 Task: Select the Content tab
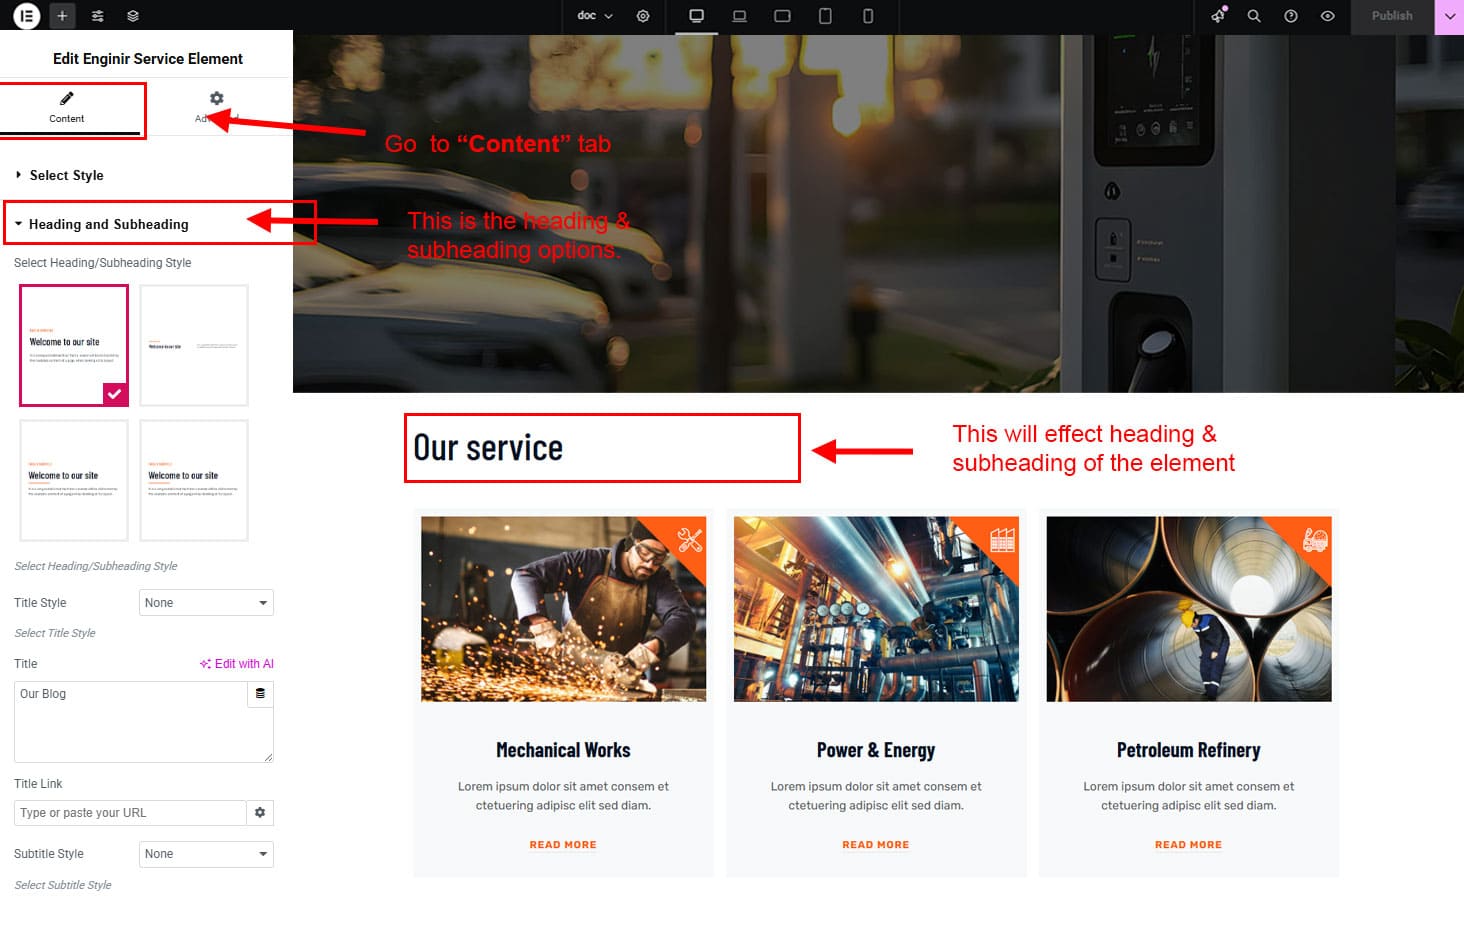click(x=67, y=106)
